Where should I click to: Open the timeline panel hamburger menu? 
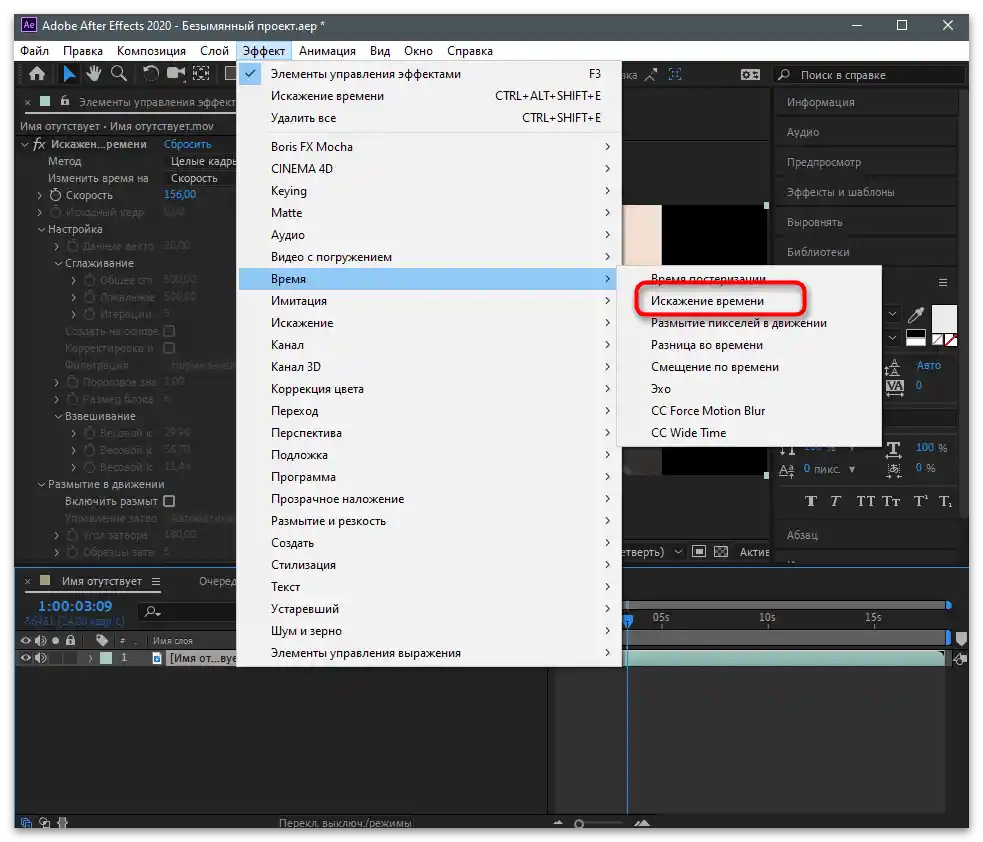tap(156, 582)
